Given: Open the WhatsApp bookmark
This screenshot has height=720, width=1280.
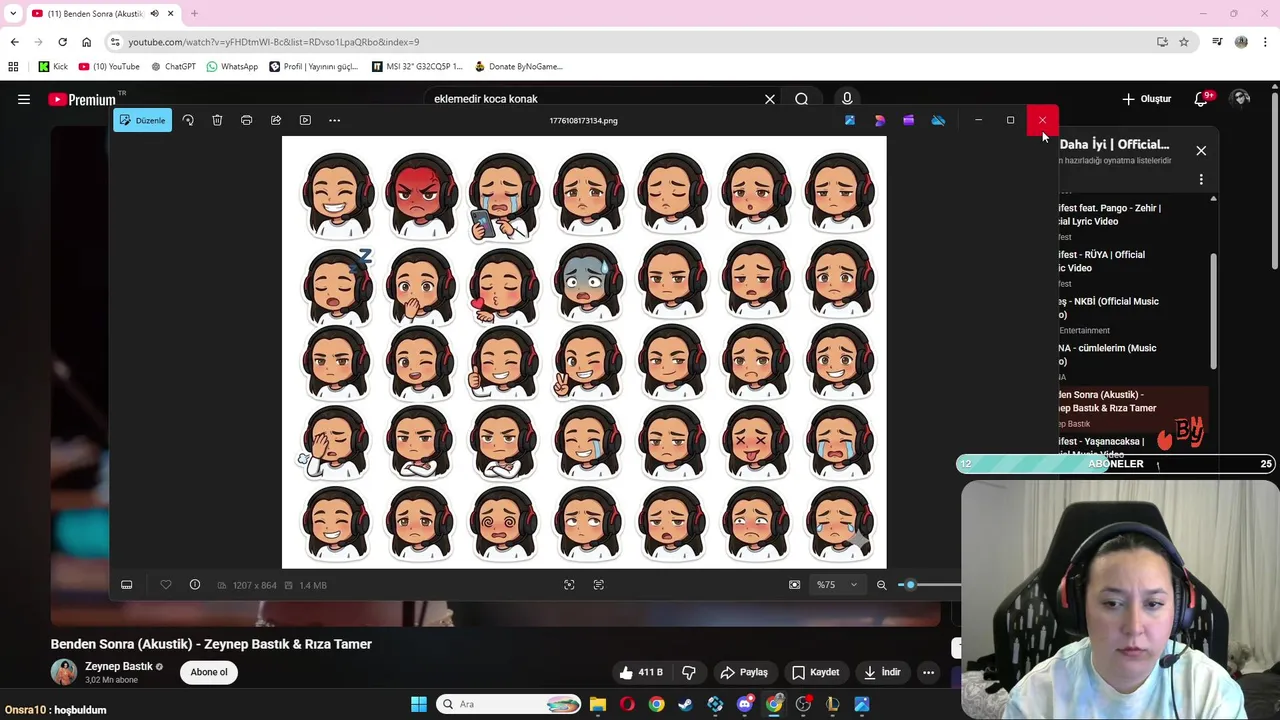Looking at the screenshot, I should pos(232,67).
